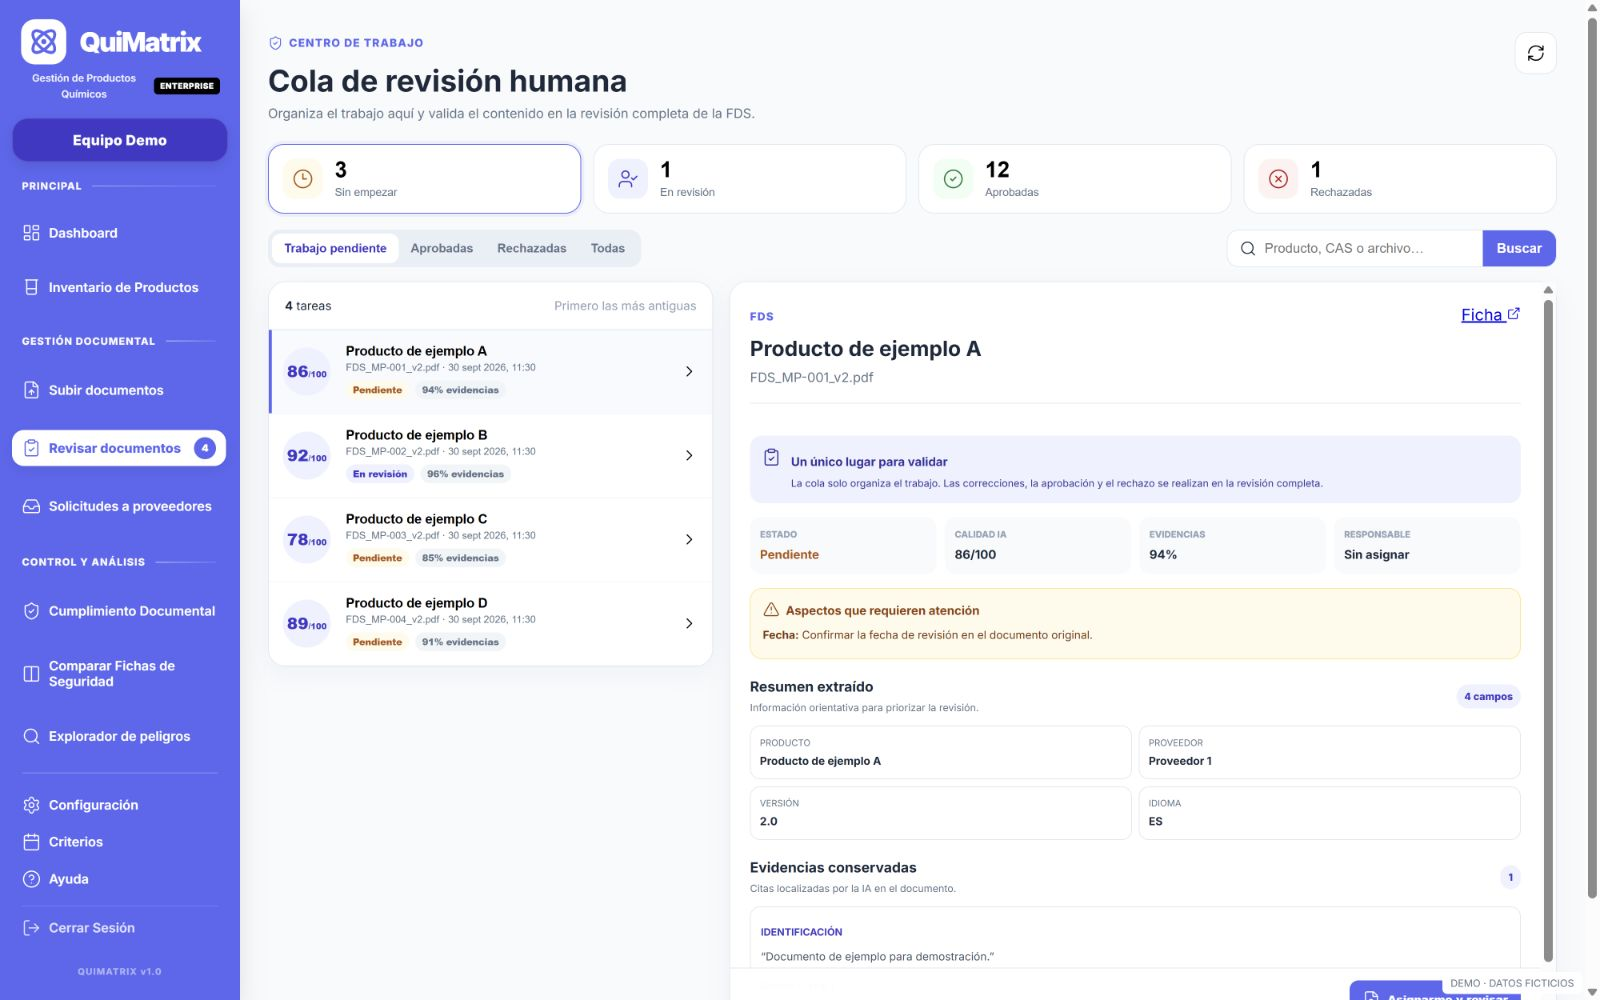Click the red X Rechazadas icon
This screenshot has height=1000, width=1600.
click(1278, 179)
